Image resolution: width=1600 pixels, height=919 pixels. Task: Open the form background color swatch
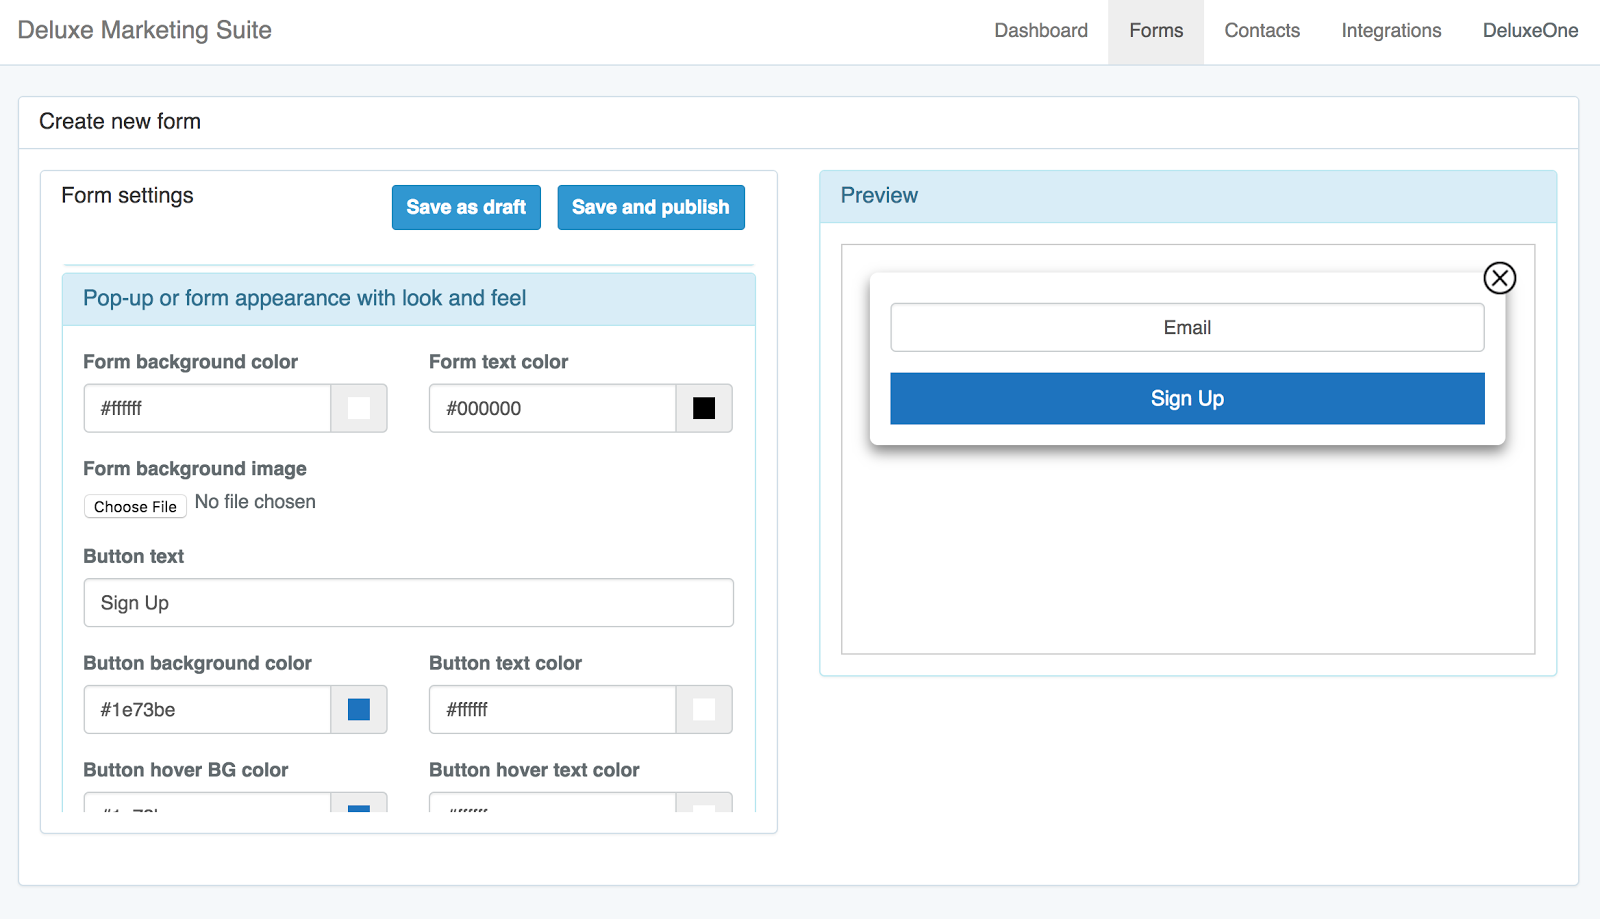pos(359,408)
